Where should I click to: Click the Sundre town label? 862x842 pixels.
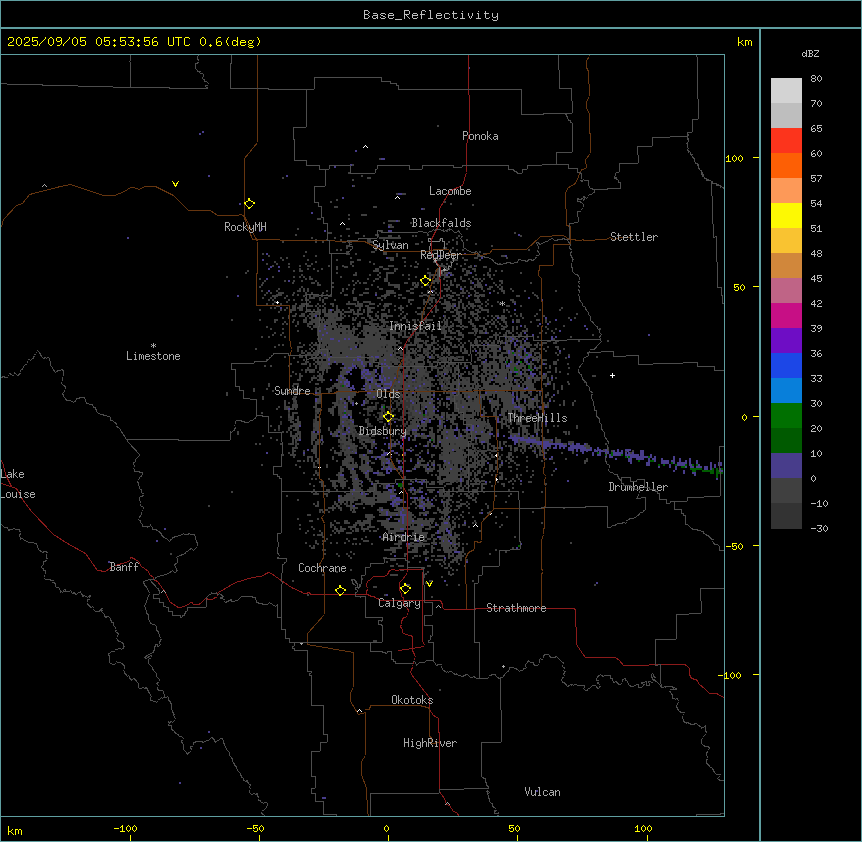[292, 391]
